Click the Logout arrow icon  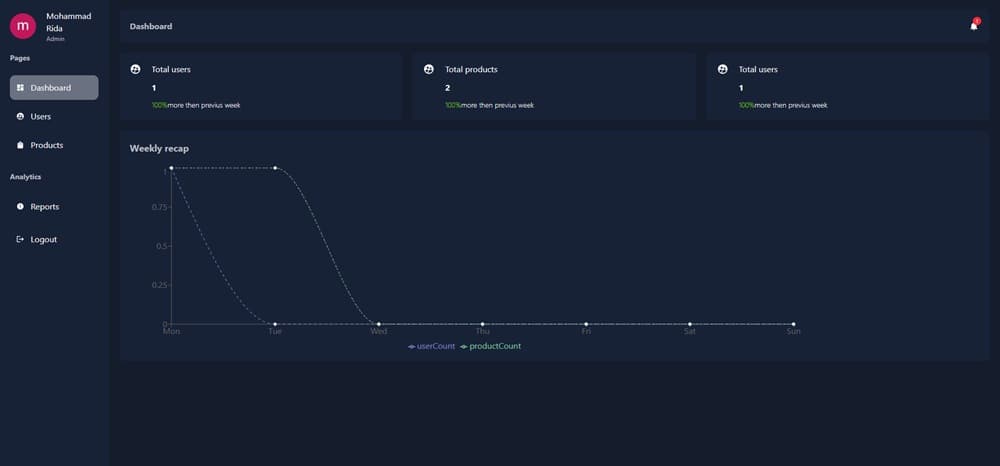tap(20, 240)
